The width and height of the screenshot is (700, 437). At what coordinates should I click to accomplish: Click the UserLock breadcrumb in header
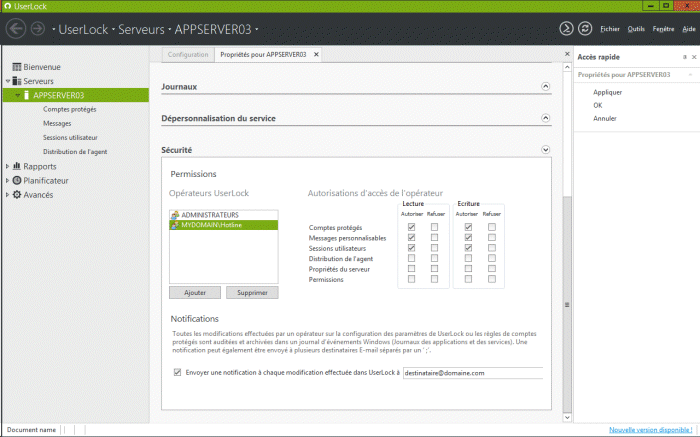[x=83, y=29]
